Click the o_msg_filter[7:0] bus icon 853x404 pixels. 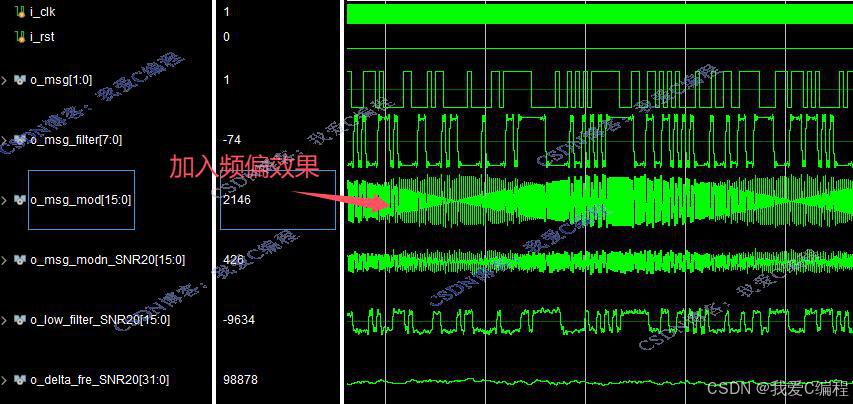(20, 140)
